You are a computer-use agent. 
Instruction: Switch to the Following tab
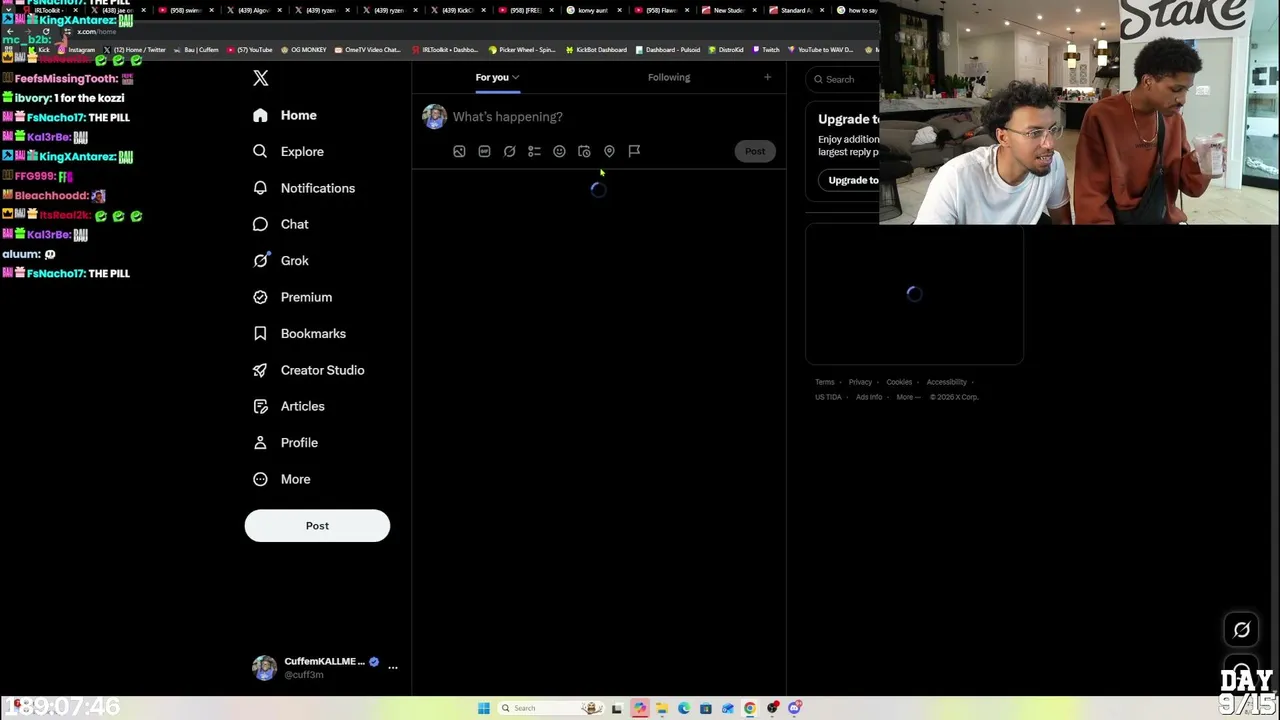669,77
